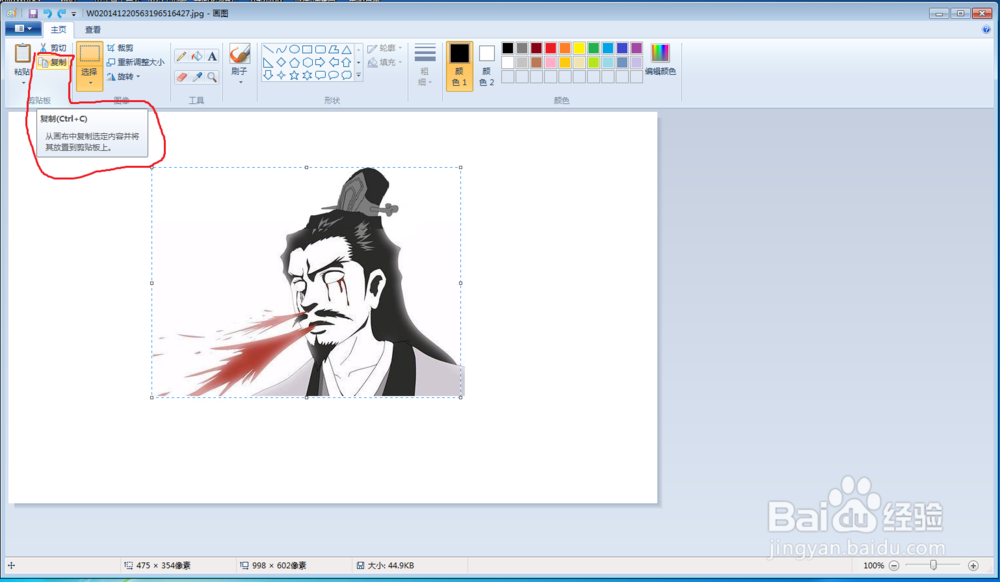Choose the straight Line shape

tap(268, 49)
